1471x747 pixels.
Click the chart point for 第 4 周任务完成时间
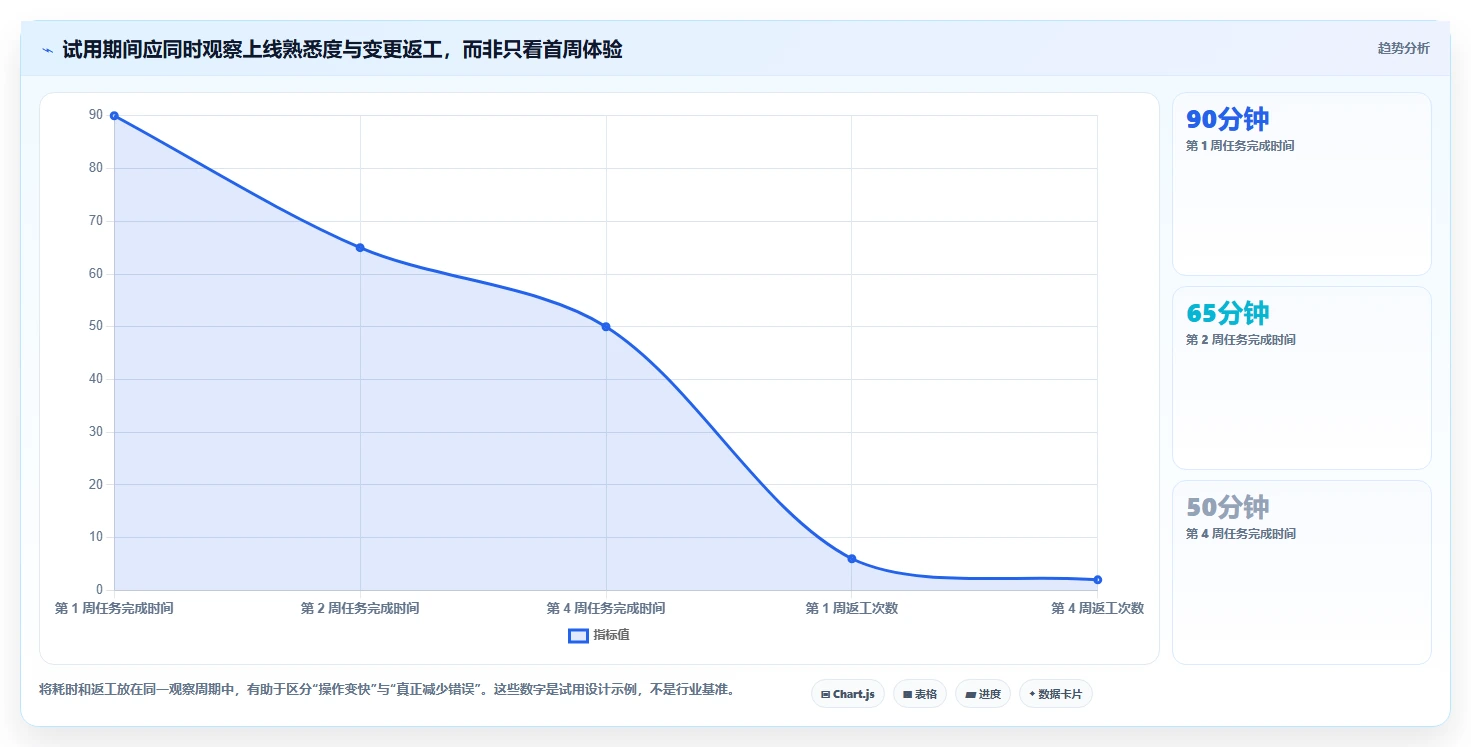tap(606, 327)
